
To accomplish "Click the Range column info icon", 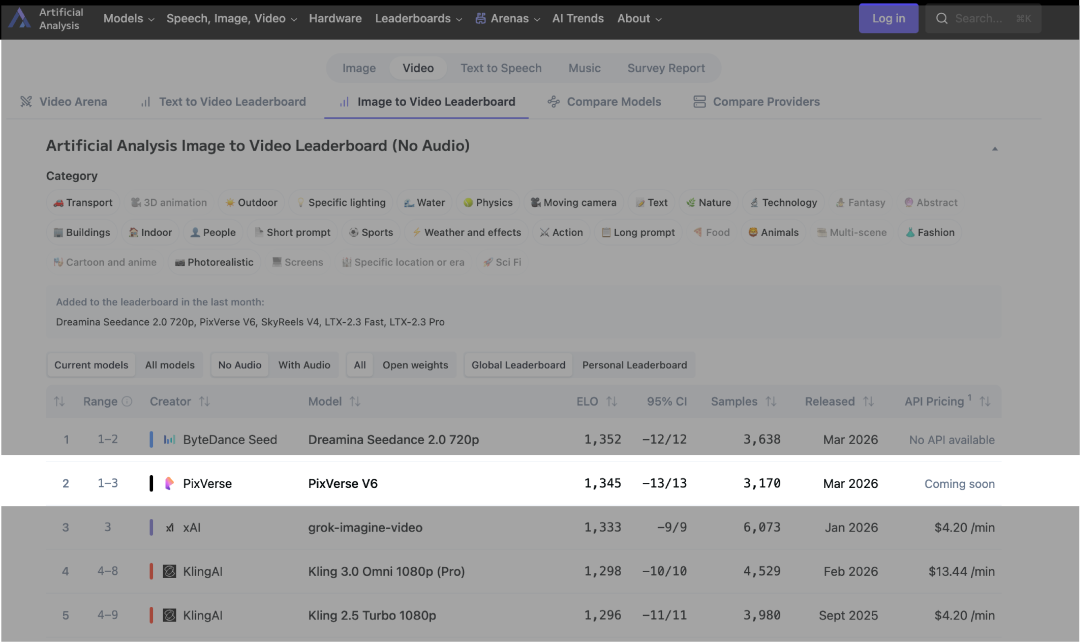I will pos(127,402).
